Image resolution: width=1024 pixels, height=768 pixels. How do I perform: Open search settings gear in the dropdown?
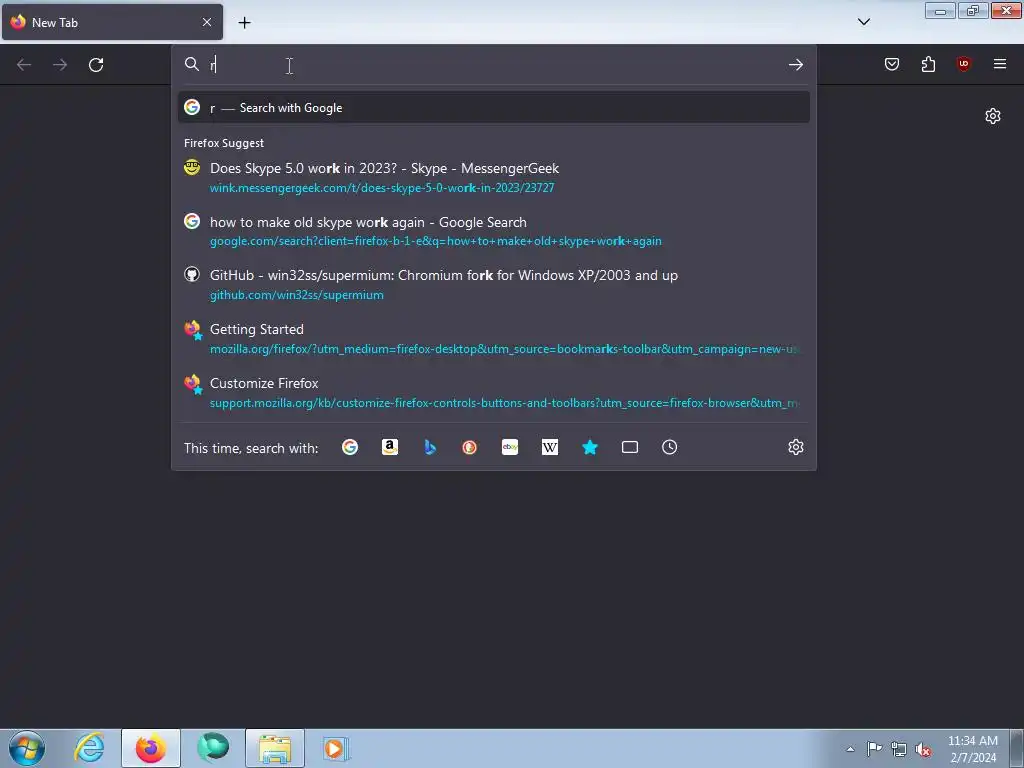[x=795, y=447]
